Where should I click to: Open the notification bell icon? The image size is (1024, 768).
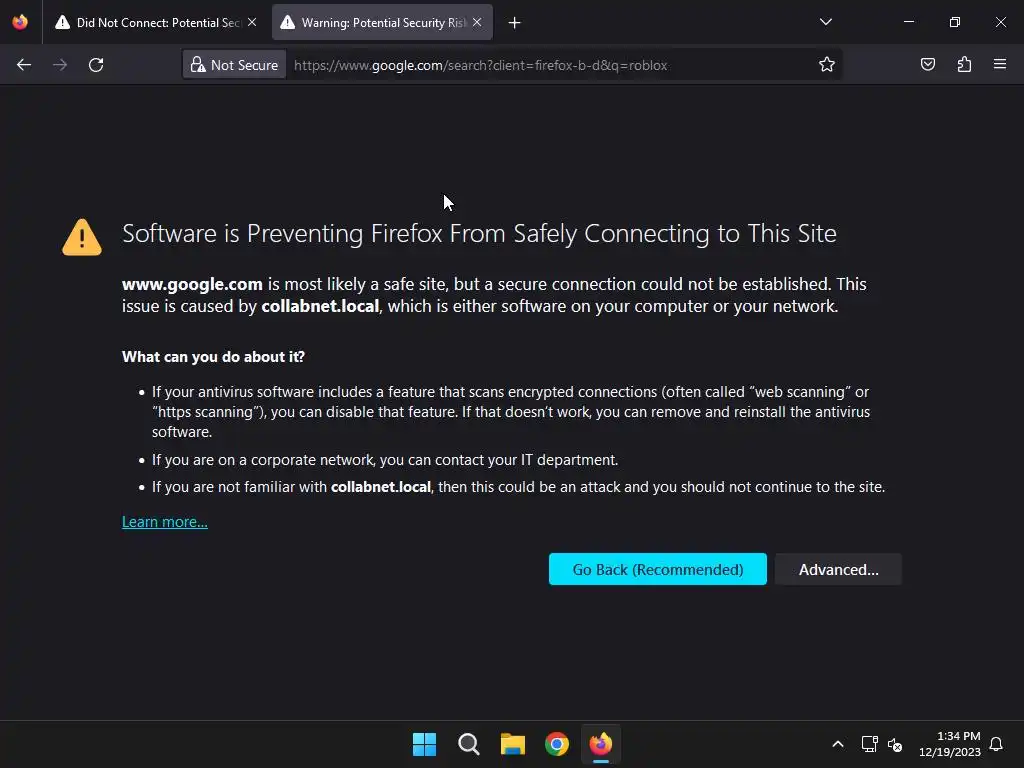pyautogui.click(x=996, y=744)
